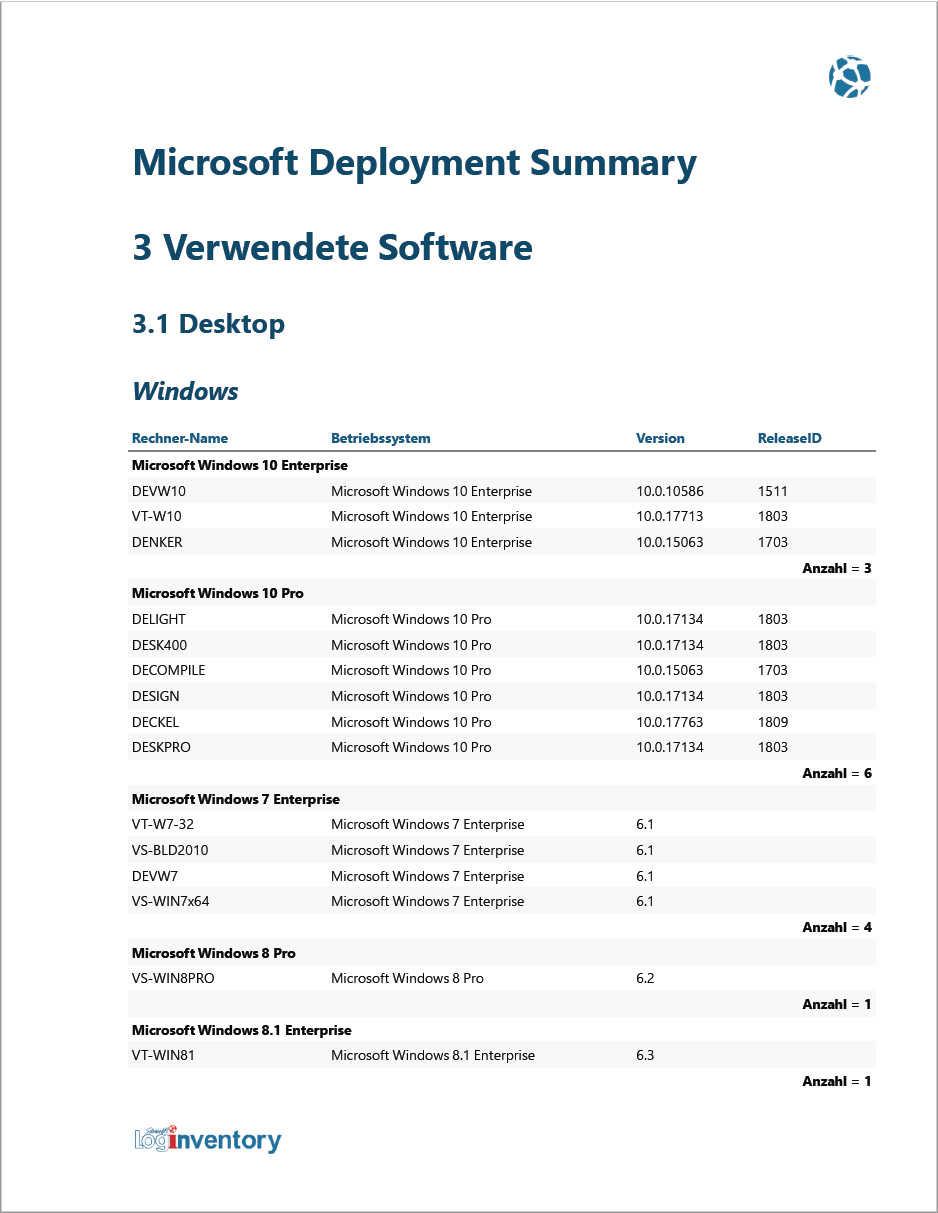This screenshot has height=1213, width=938.
Task: Click OS cell in VT-WIN81 row
Action: pos(433,1055)
